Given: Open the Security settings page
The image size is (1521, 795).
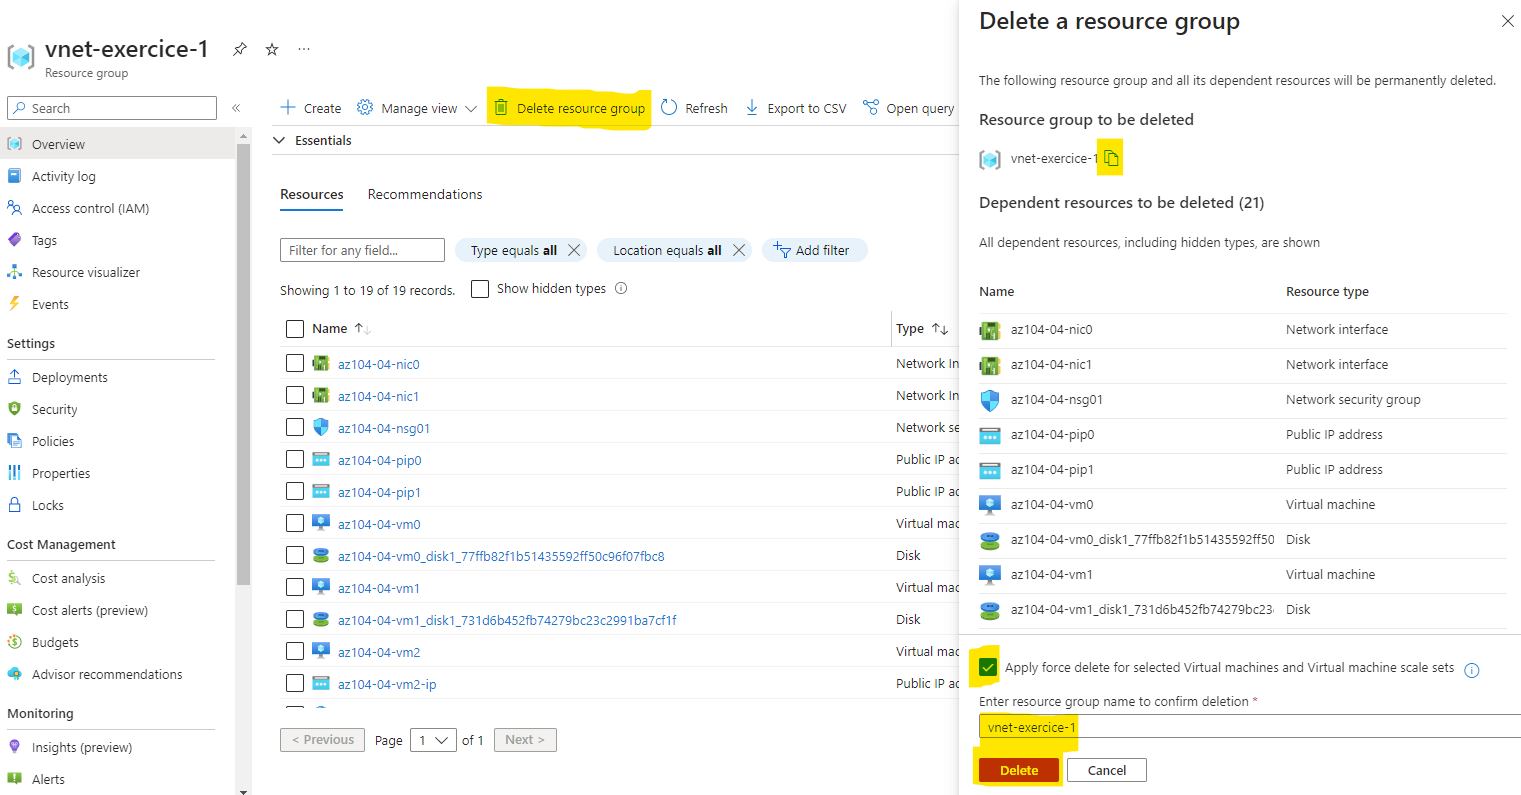Looking at the screenshot, I should (54, 409).
